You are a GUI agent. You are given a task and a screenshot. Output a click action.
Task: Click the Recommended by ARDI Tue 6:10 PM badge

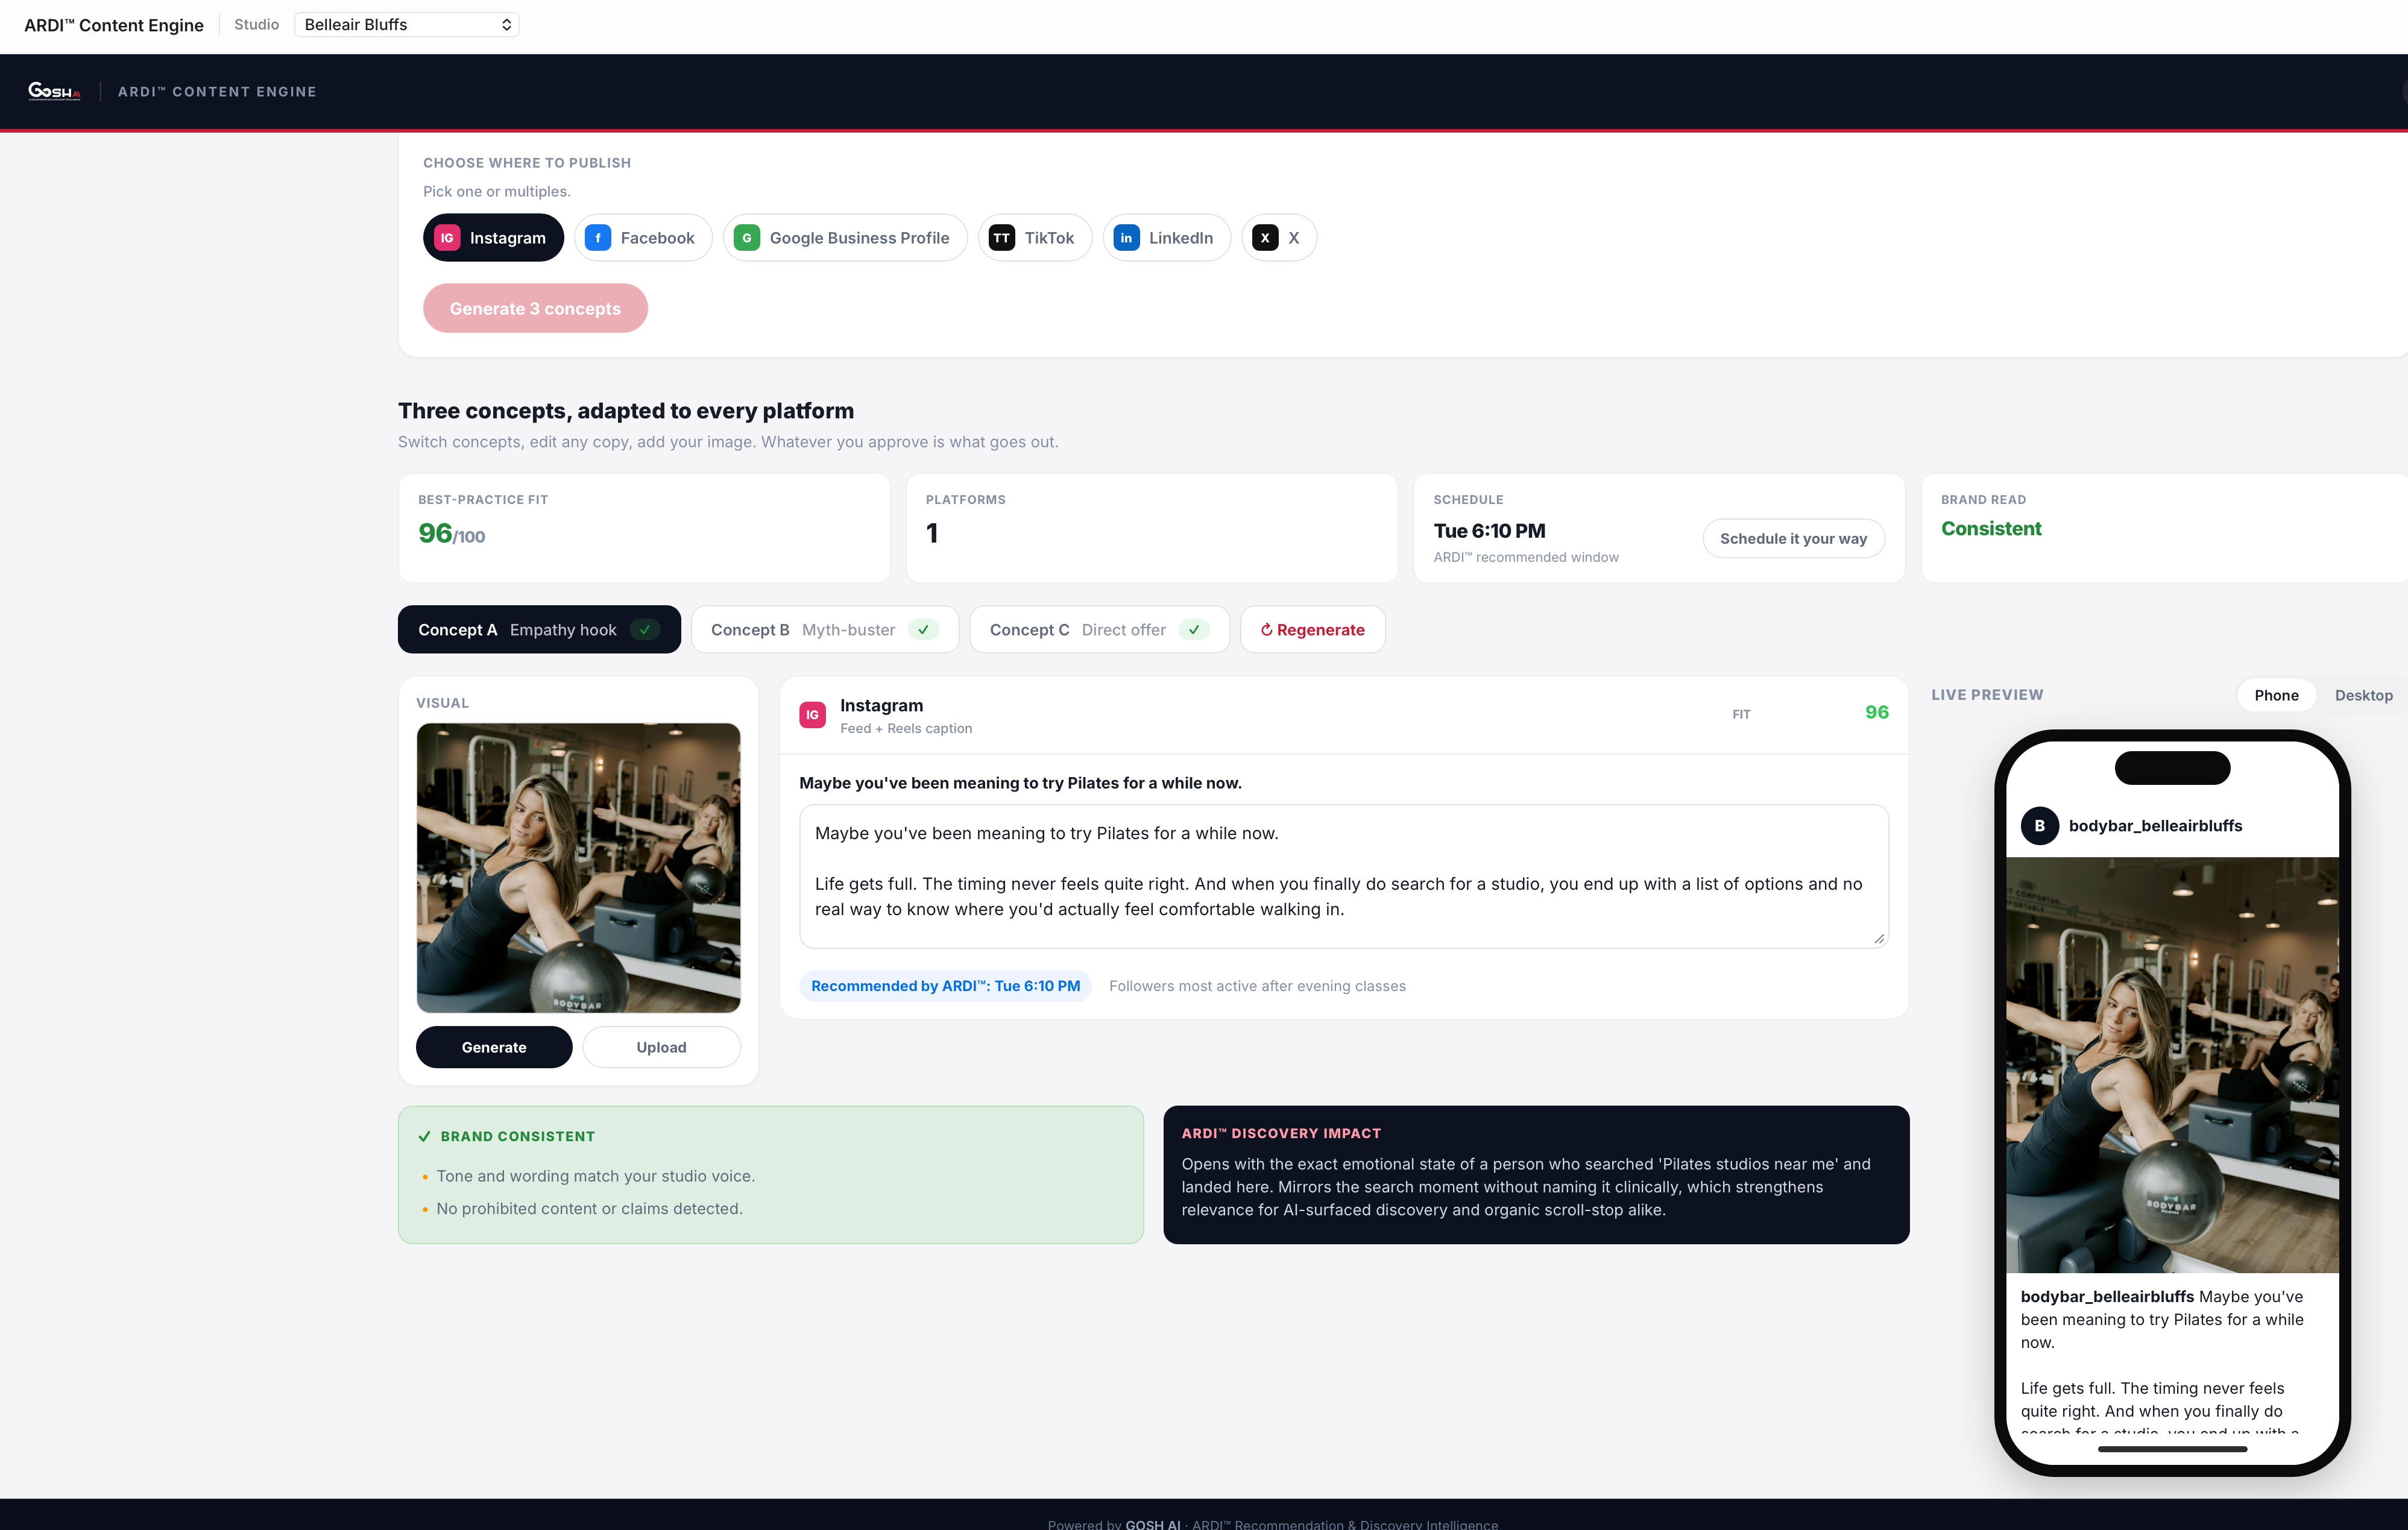click(x=945, y=985)
